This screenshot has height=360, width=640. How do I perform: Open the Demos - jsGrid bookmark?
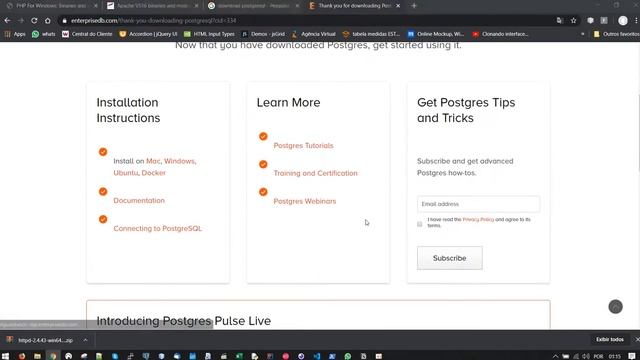pos(263,34)
